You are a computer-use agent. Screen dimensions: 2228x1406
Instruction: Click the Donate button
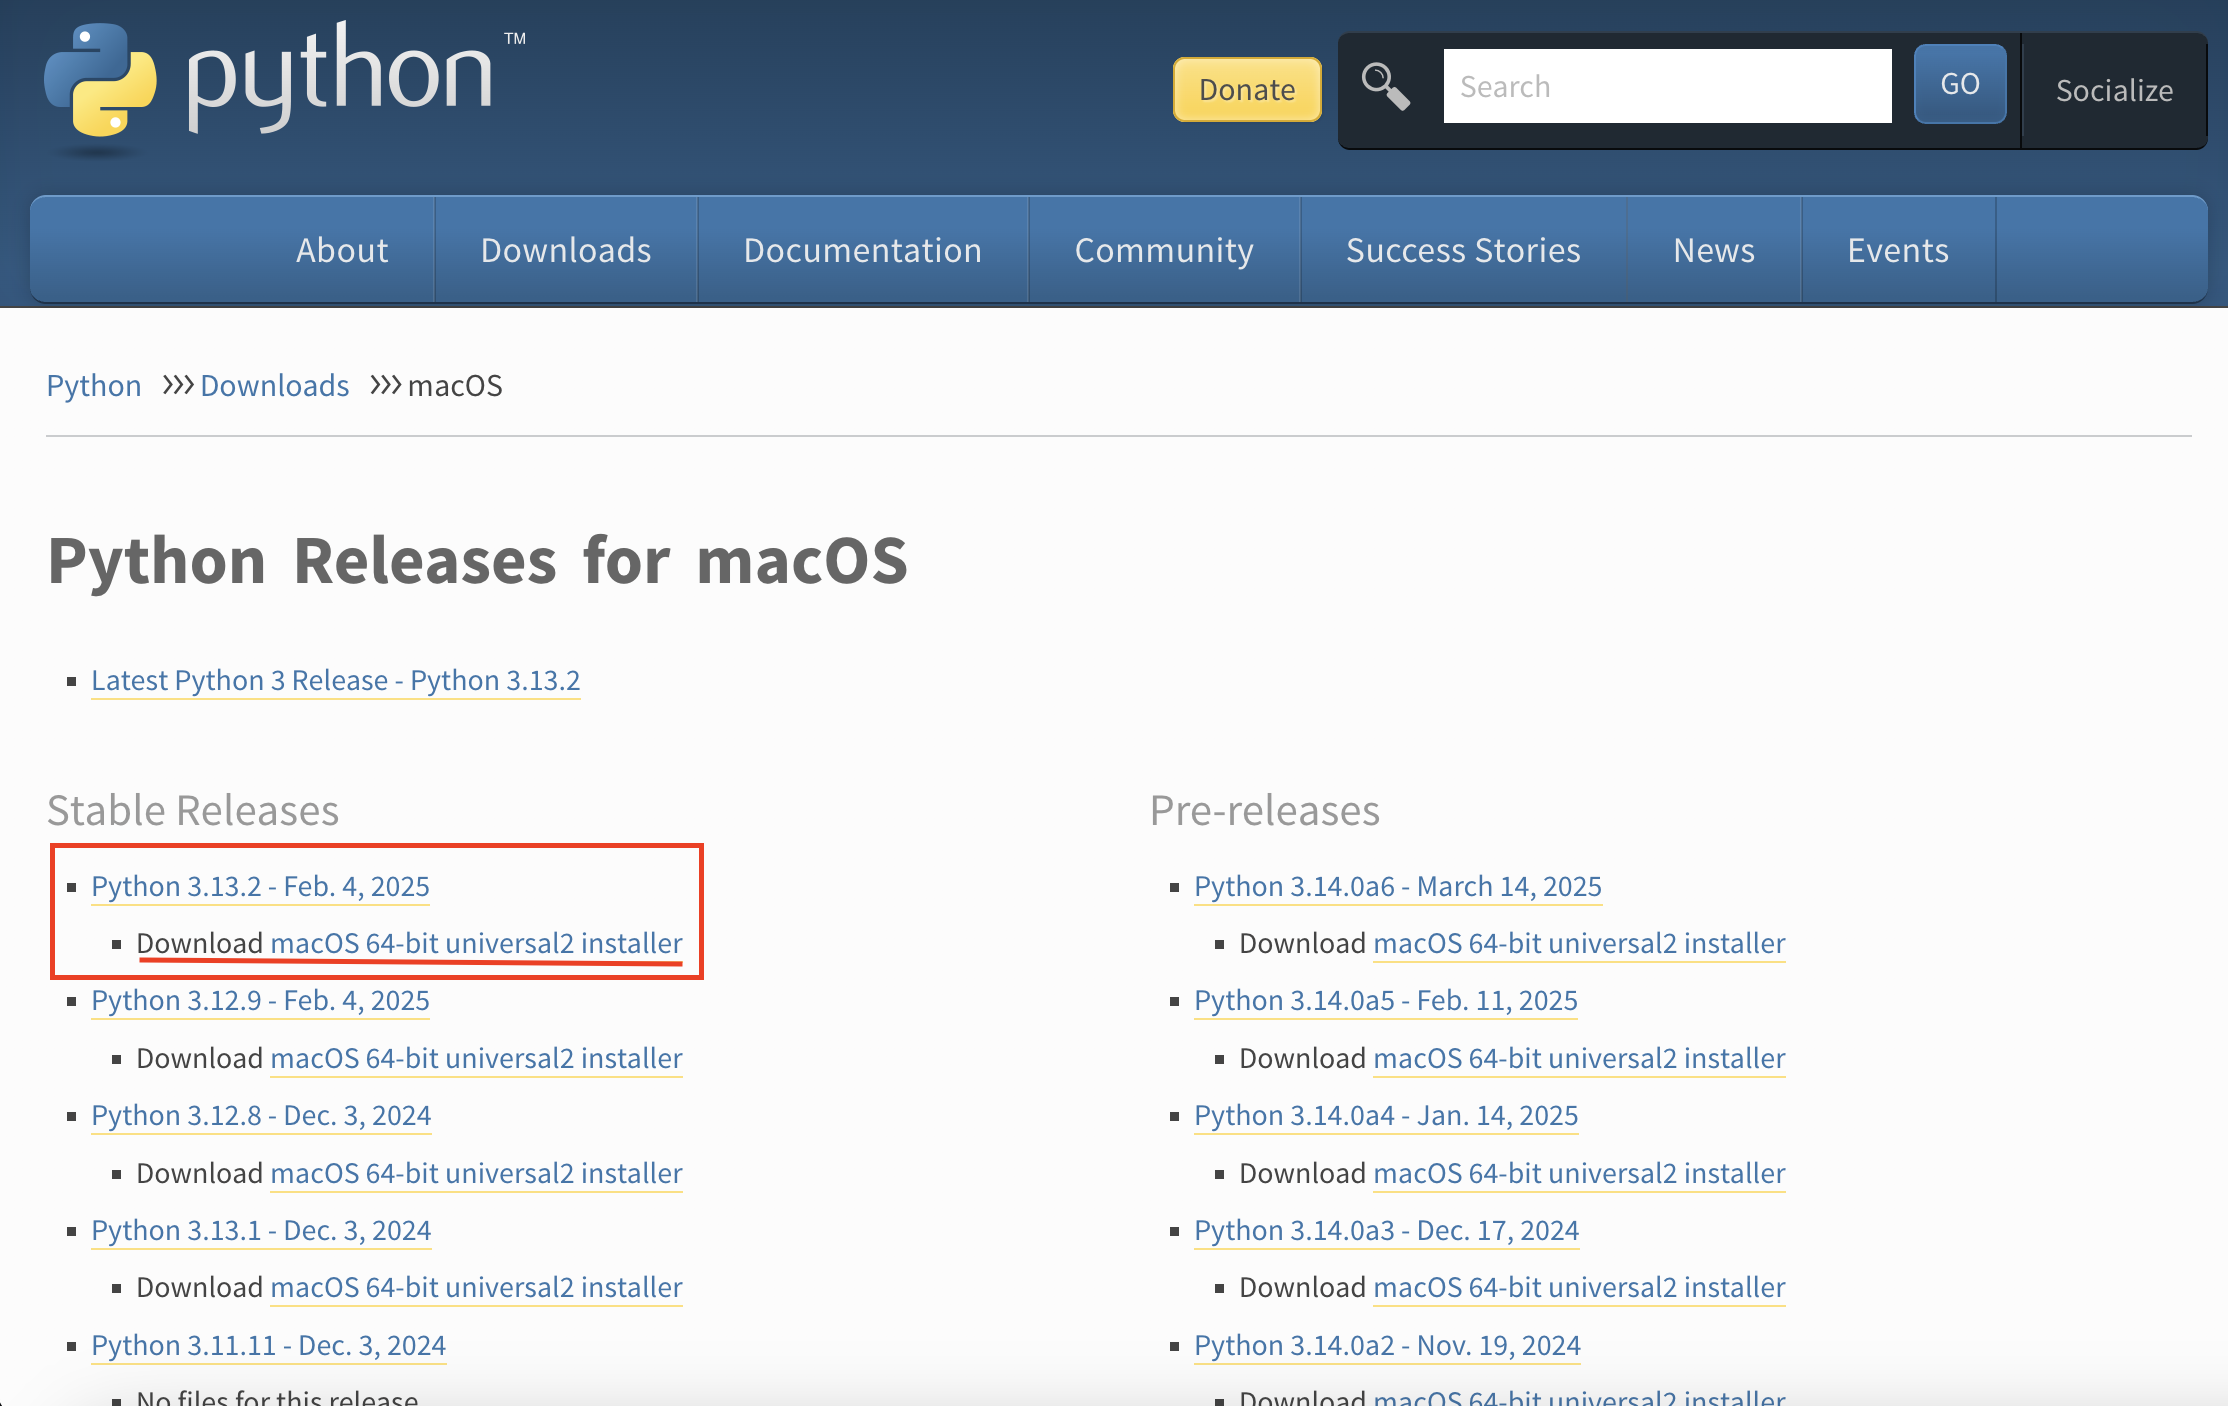pos(1247,89)
